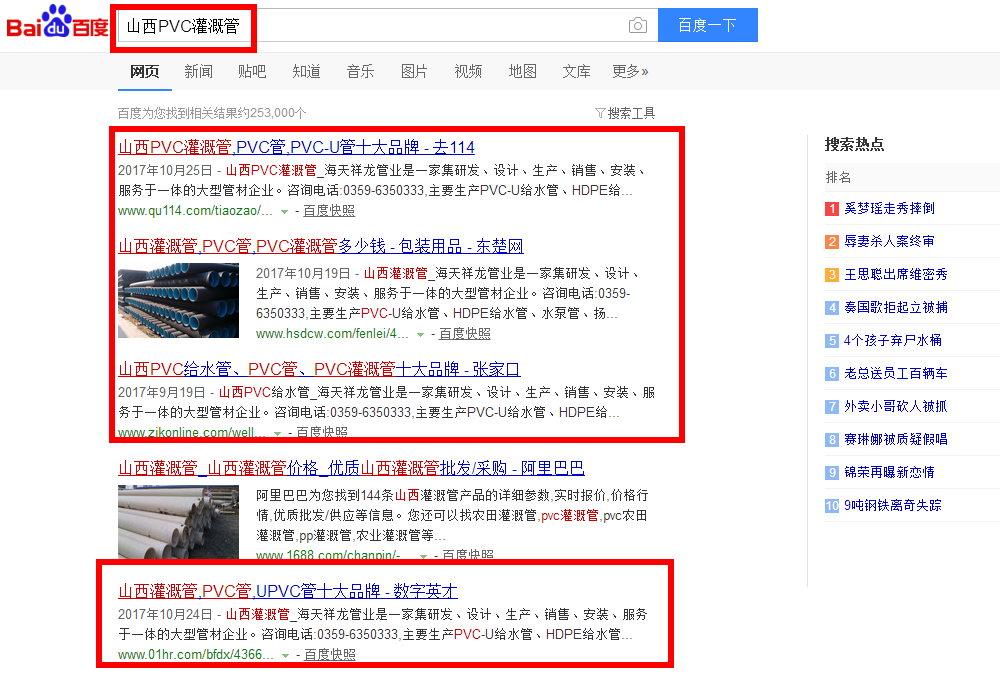Click in the search input field
Screen dimensions: 1000x678
[387, 26]
